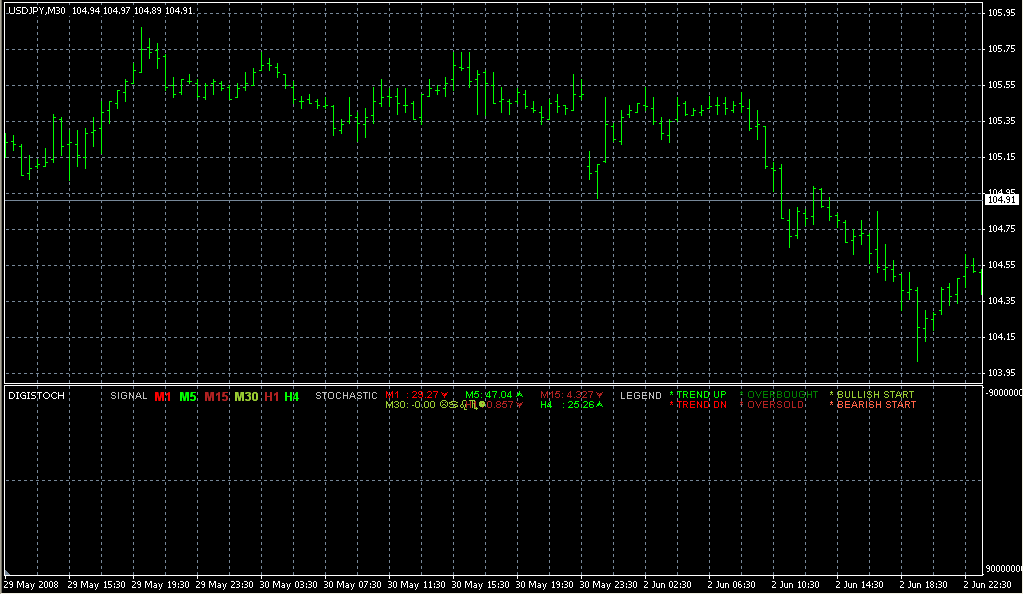Image resolution: width=1024 pixels, height=594 pixels.
Task: Click the green M5 signal indicator
Action: pyautogui.click(x=188, y=397)
